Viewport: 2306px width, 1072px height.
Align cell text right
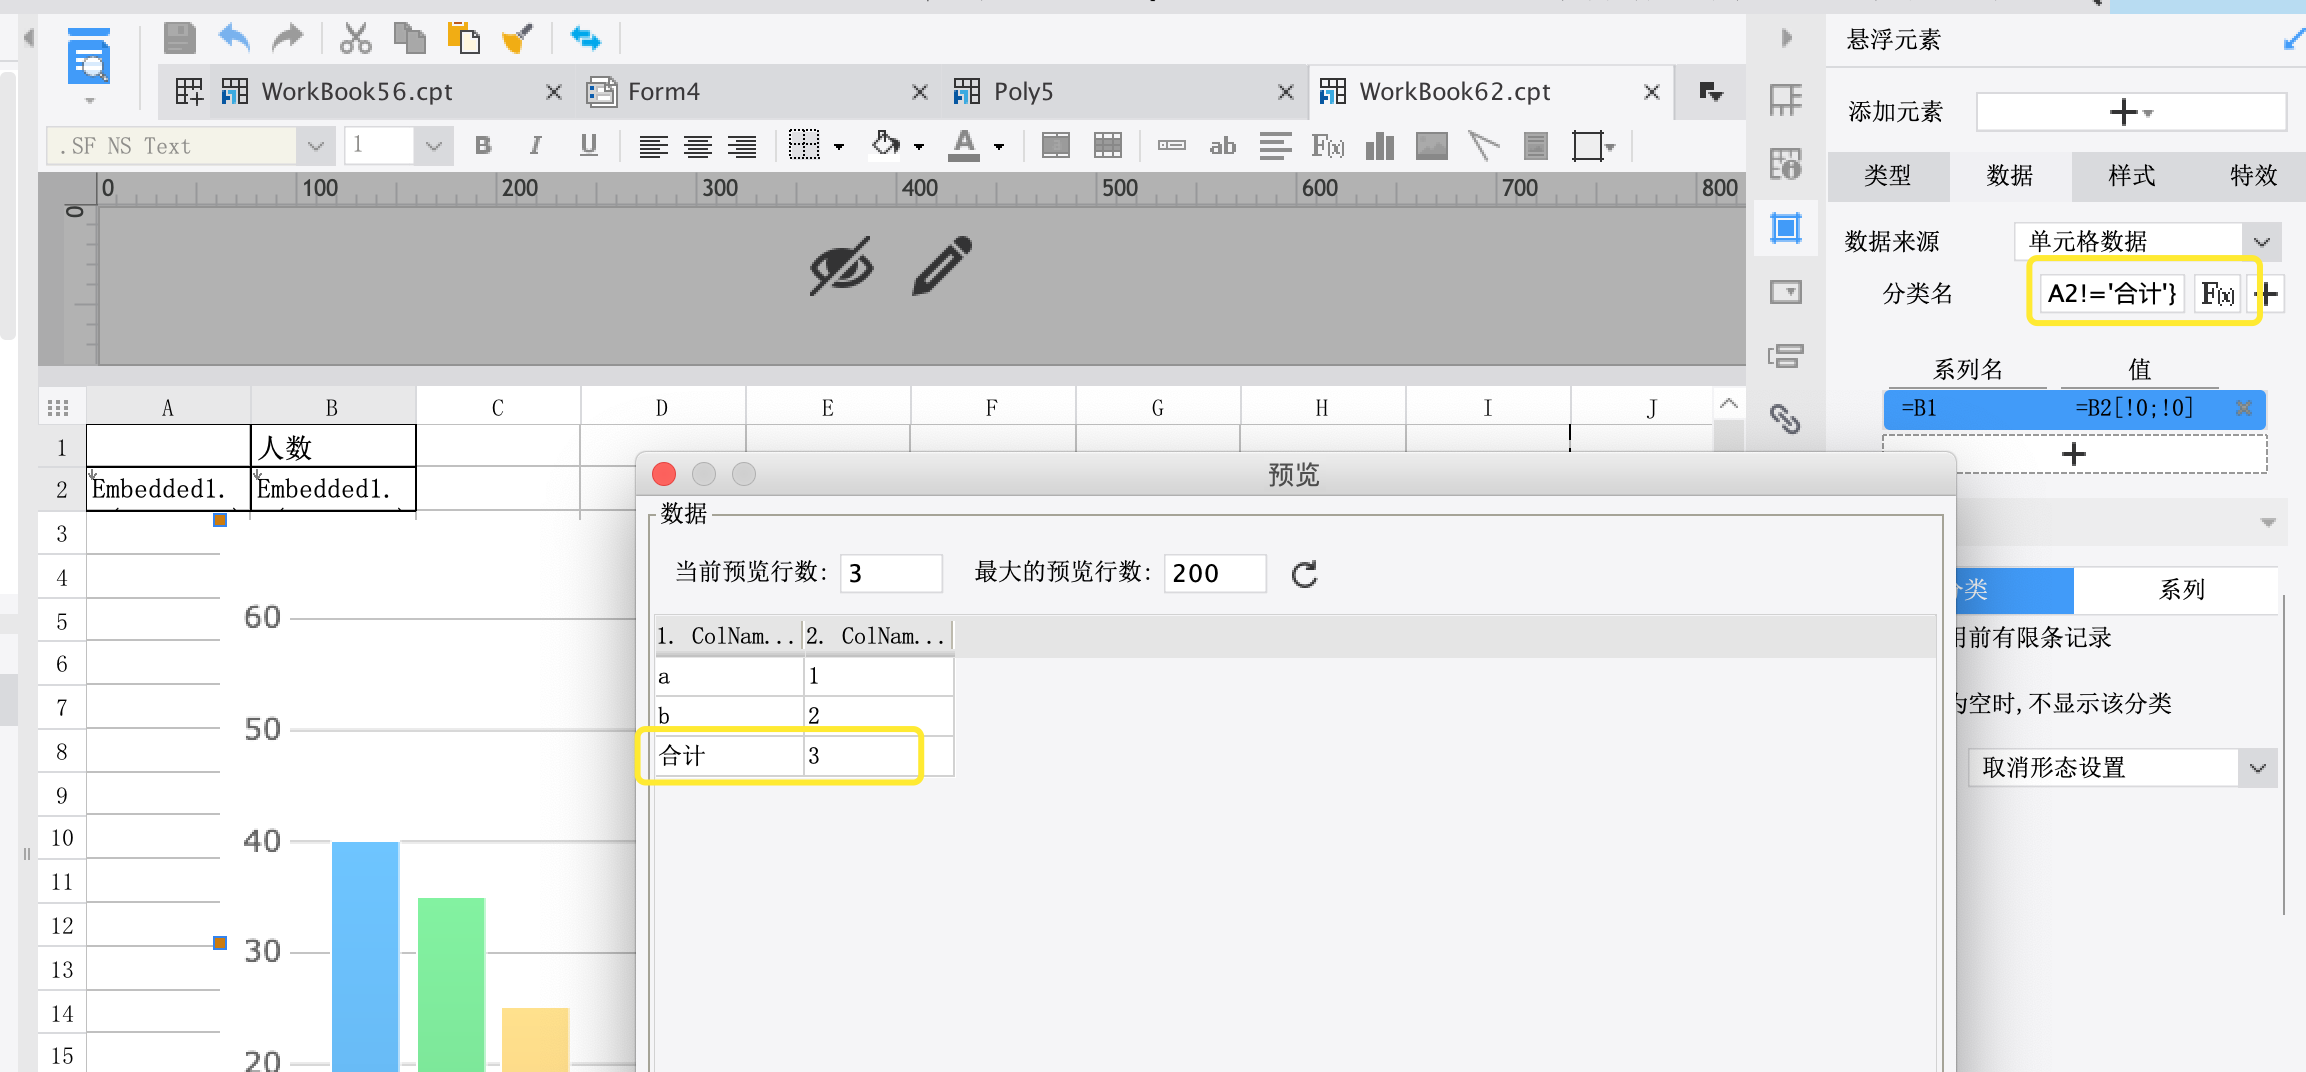pos(742,147)
